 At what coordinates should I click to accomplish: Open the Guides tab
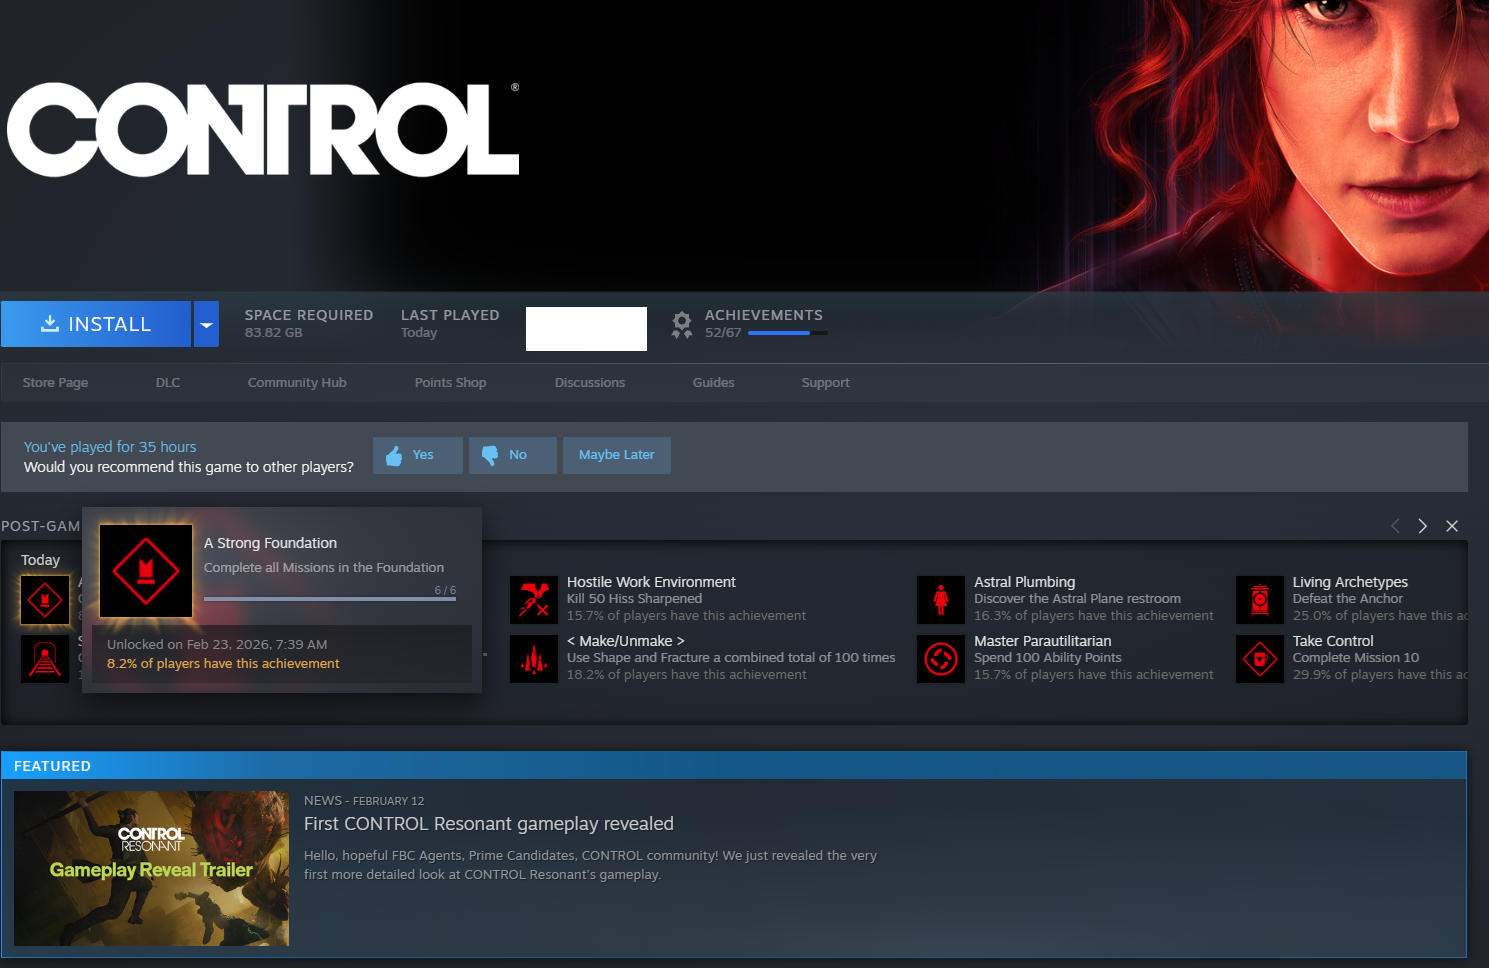point(714,382)
